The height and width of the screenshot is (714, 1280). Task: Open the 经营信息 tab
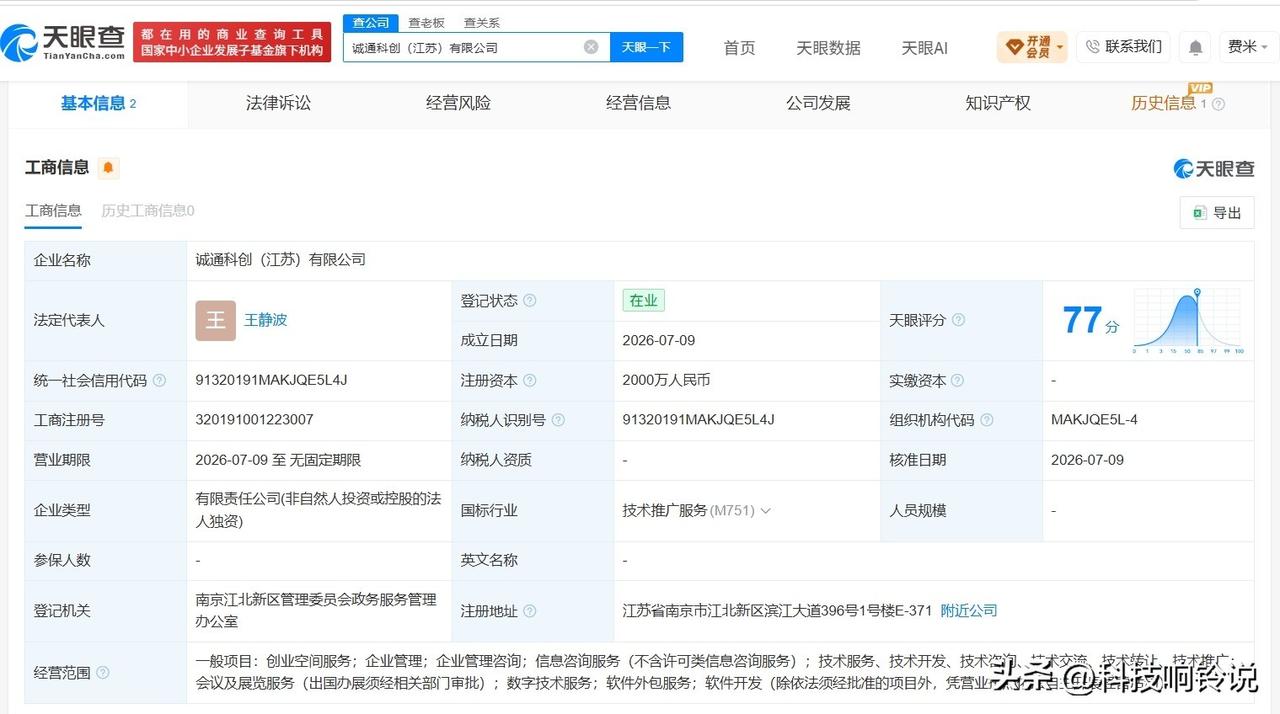(x=638, y=103)
